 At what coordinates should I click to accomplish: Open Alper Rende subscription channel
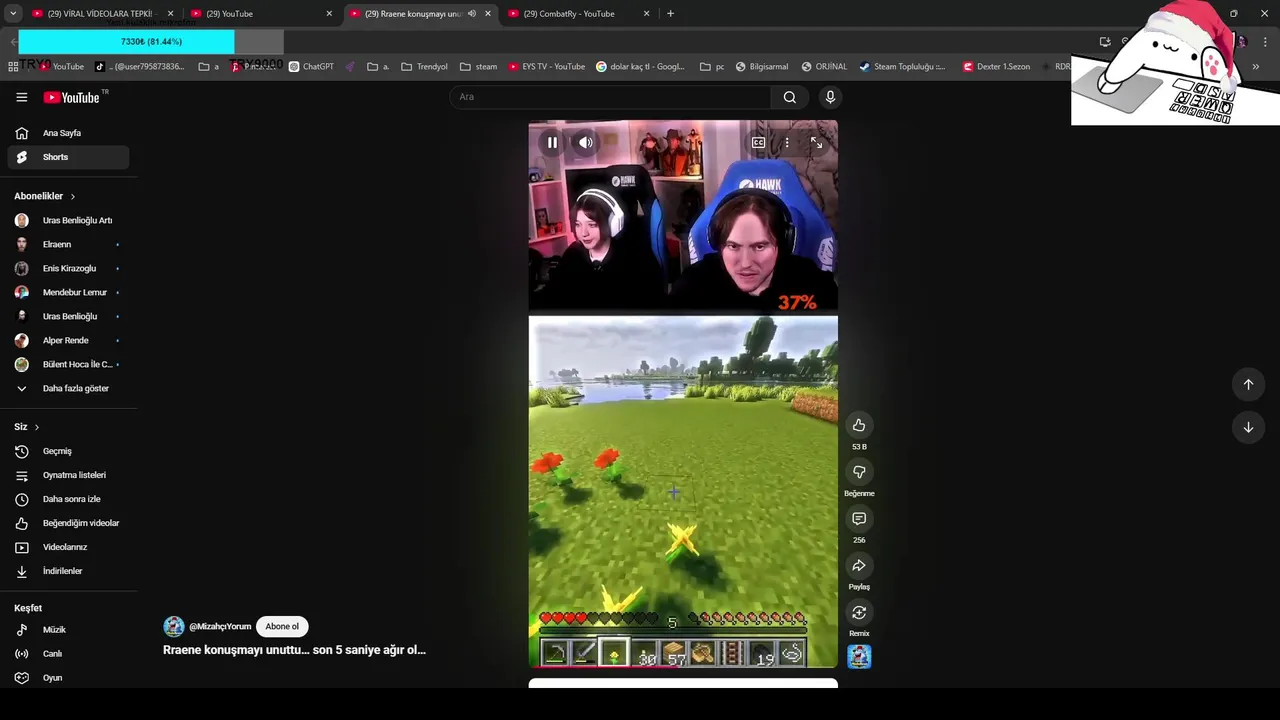pyautogui.click(x=68, y=340)
